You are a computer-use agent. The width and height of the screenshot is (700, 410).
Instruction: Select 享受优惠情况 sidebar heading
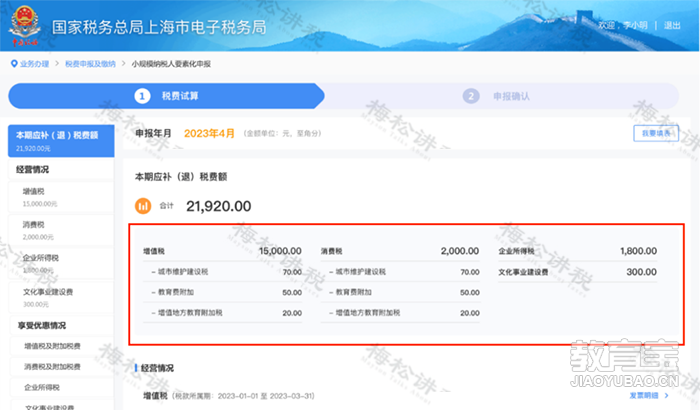61,326
